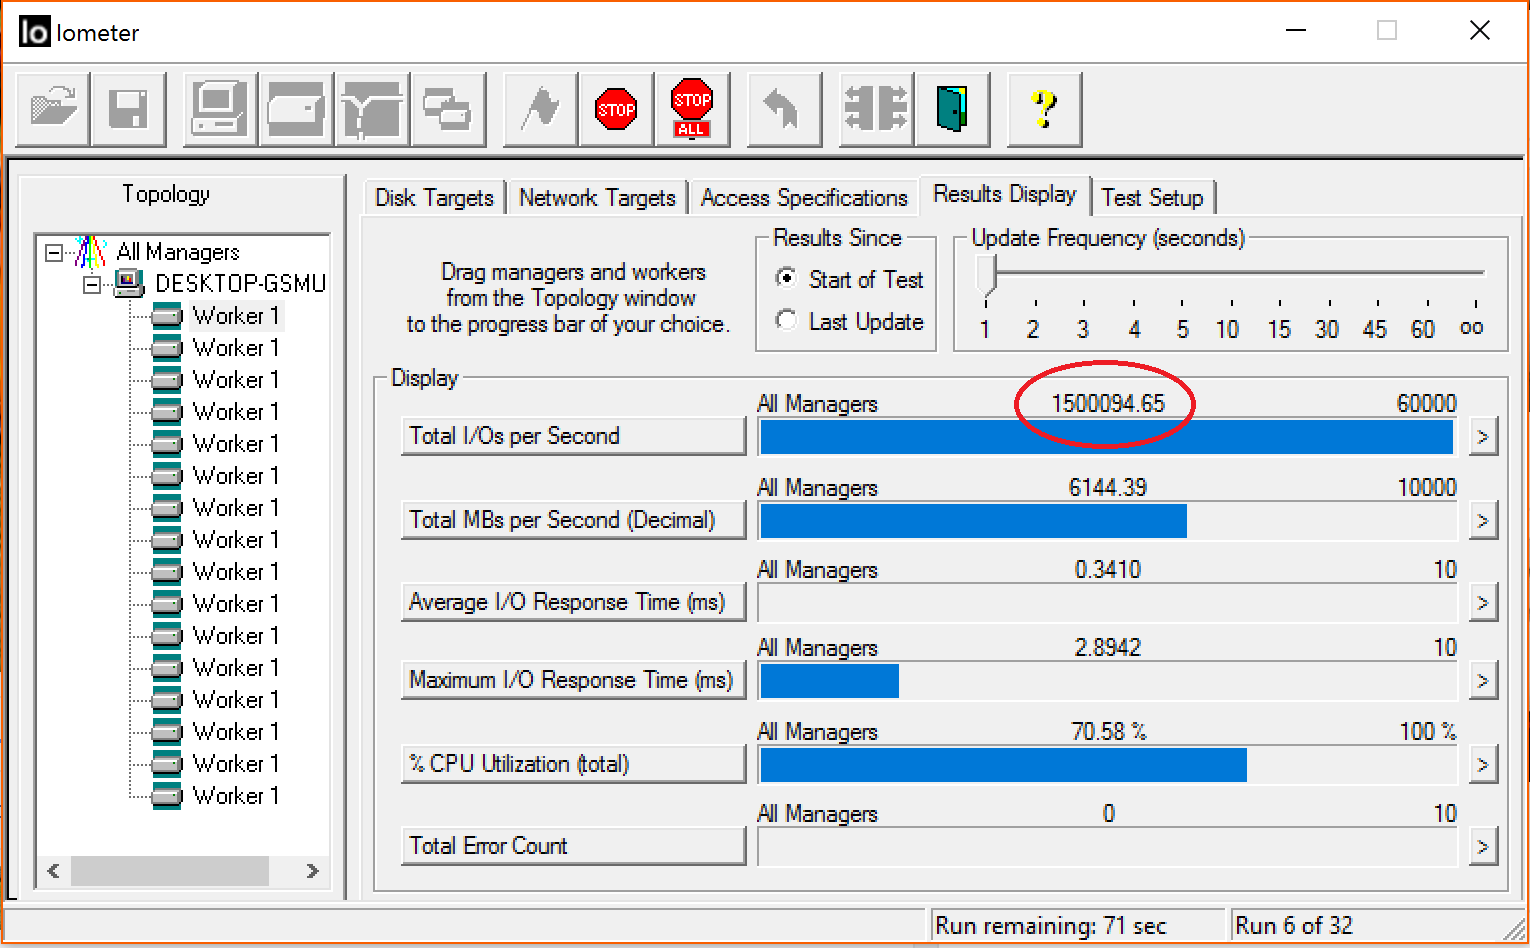This screenshot has height=948, width=1530.
Task: Click the Start disk worker icon
Action: tap(295, 108)
